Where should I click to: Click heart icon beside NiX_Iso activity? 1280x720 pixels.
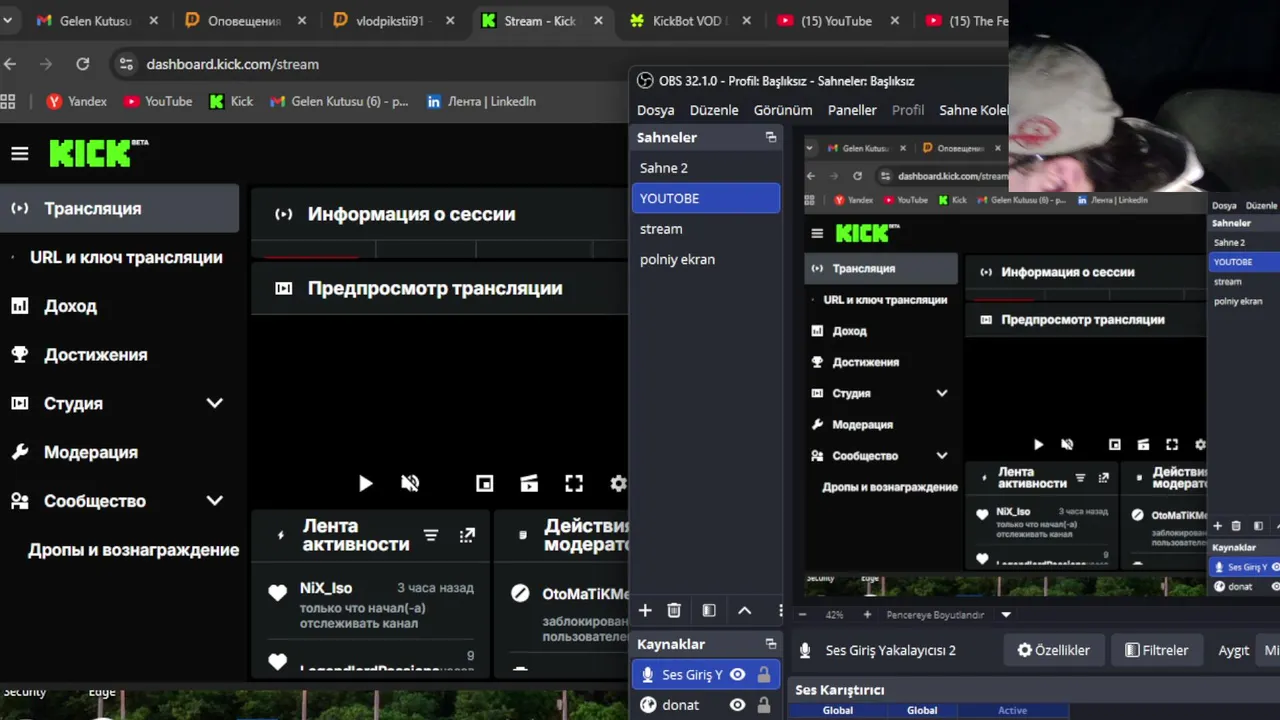[278, 593]
